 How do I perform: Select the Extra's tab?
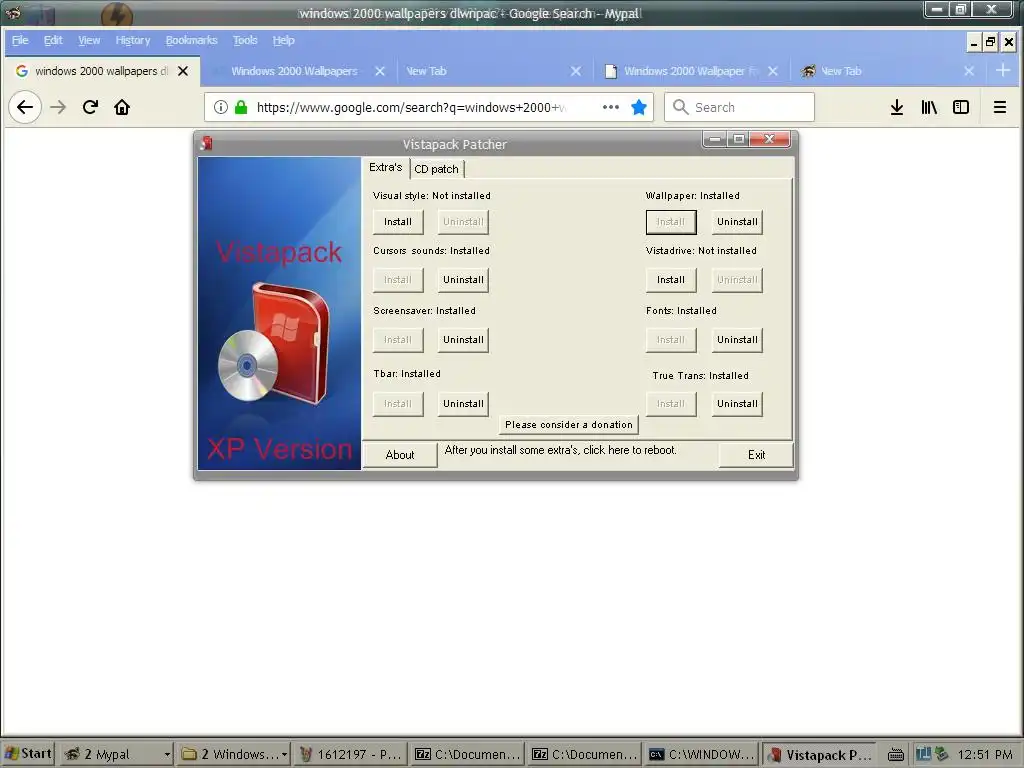[385, 167]
